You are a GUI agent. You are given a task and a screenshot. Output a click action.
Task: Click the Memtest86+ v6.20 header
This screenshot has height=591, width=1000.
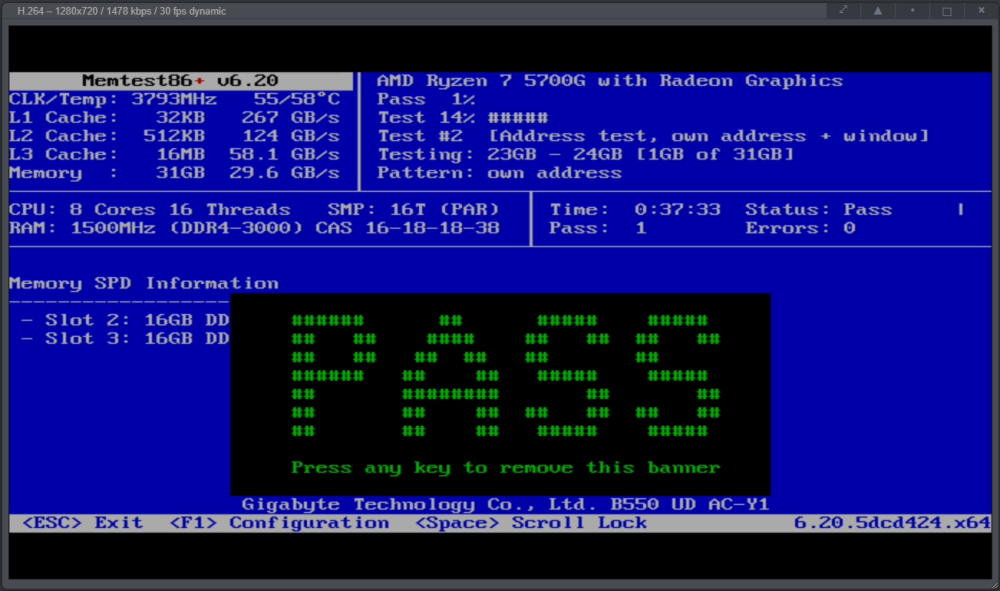click(x=180, y=80)
